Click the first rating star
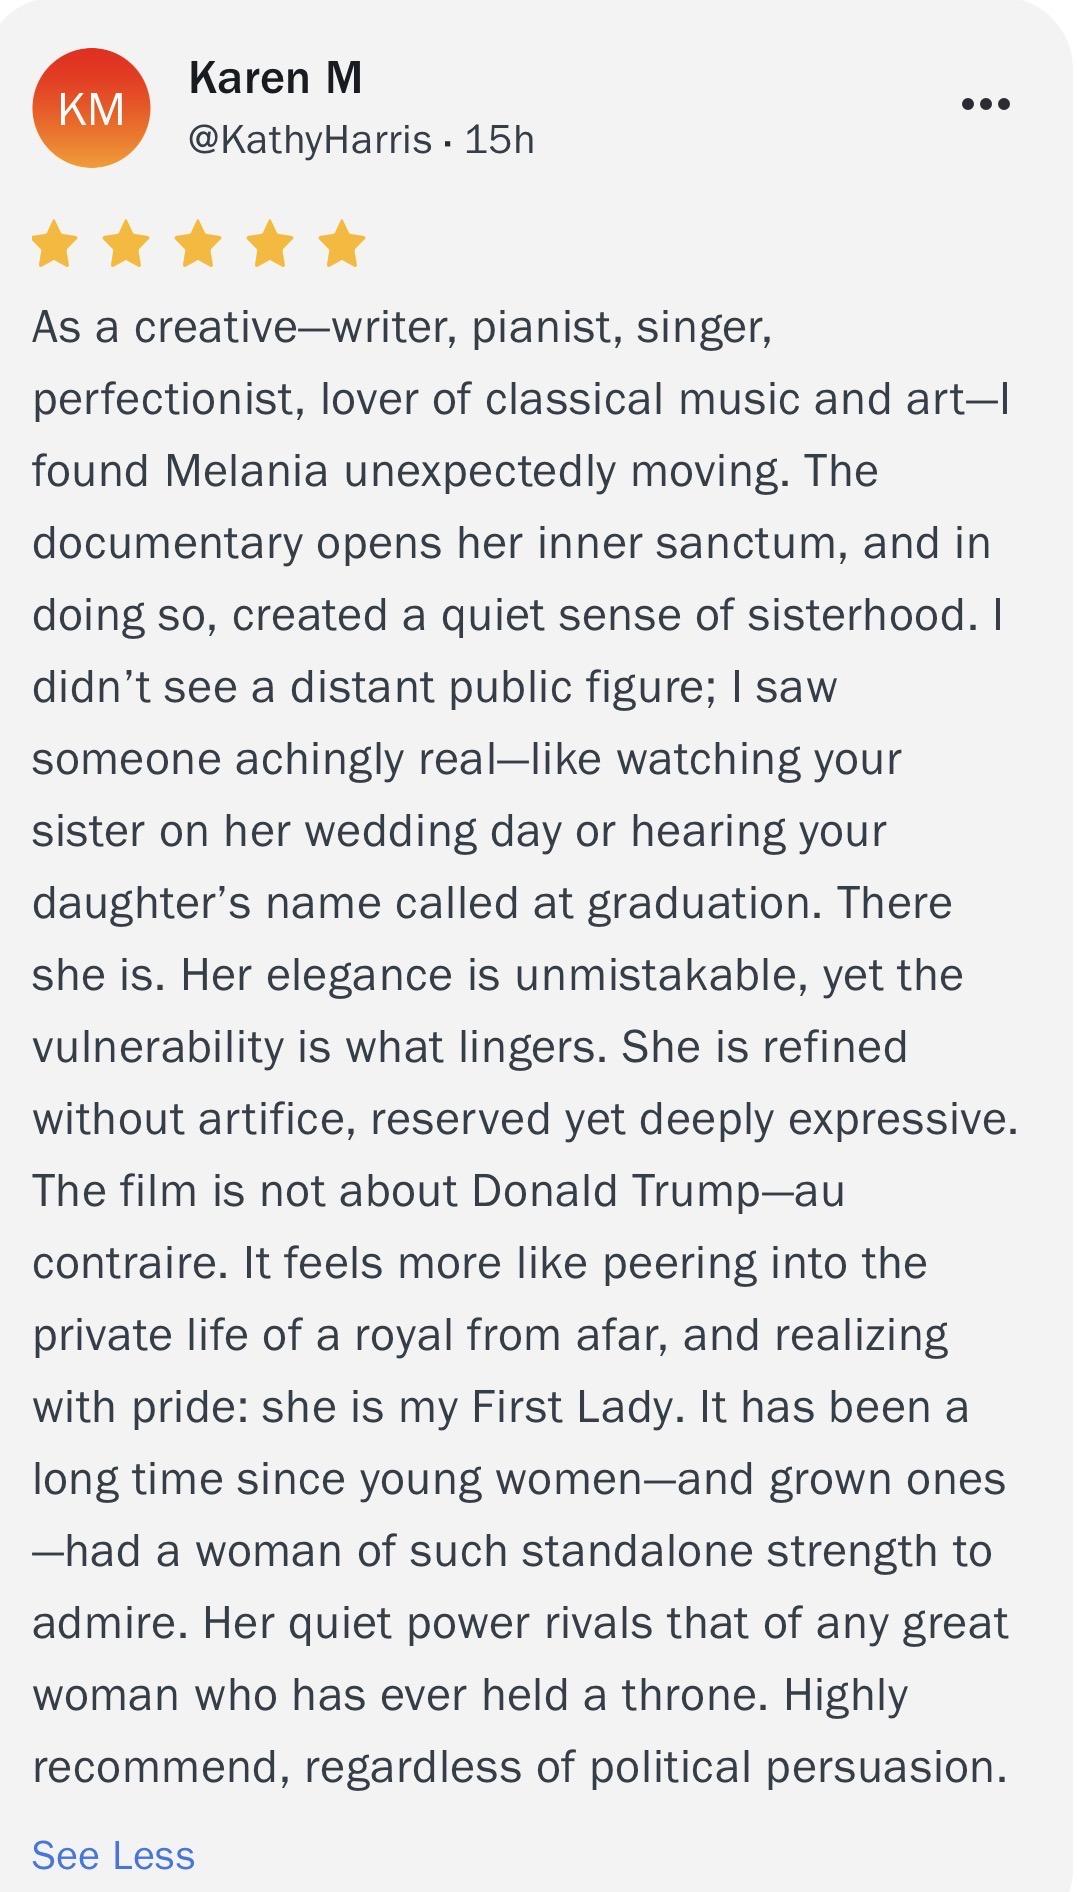 (x=55, y=244)
